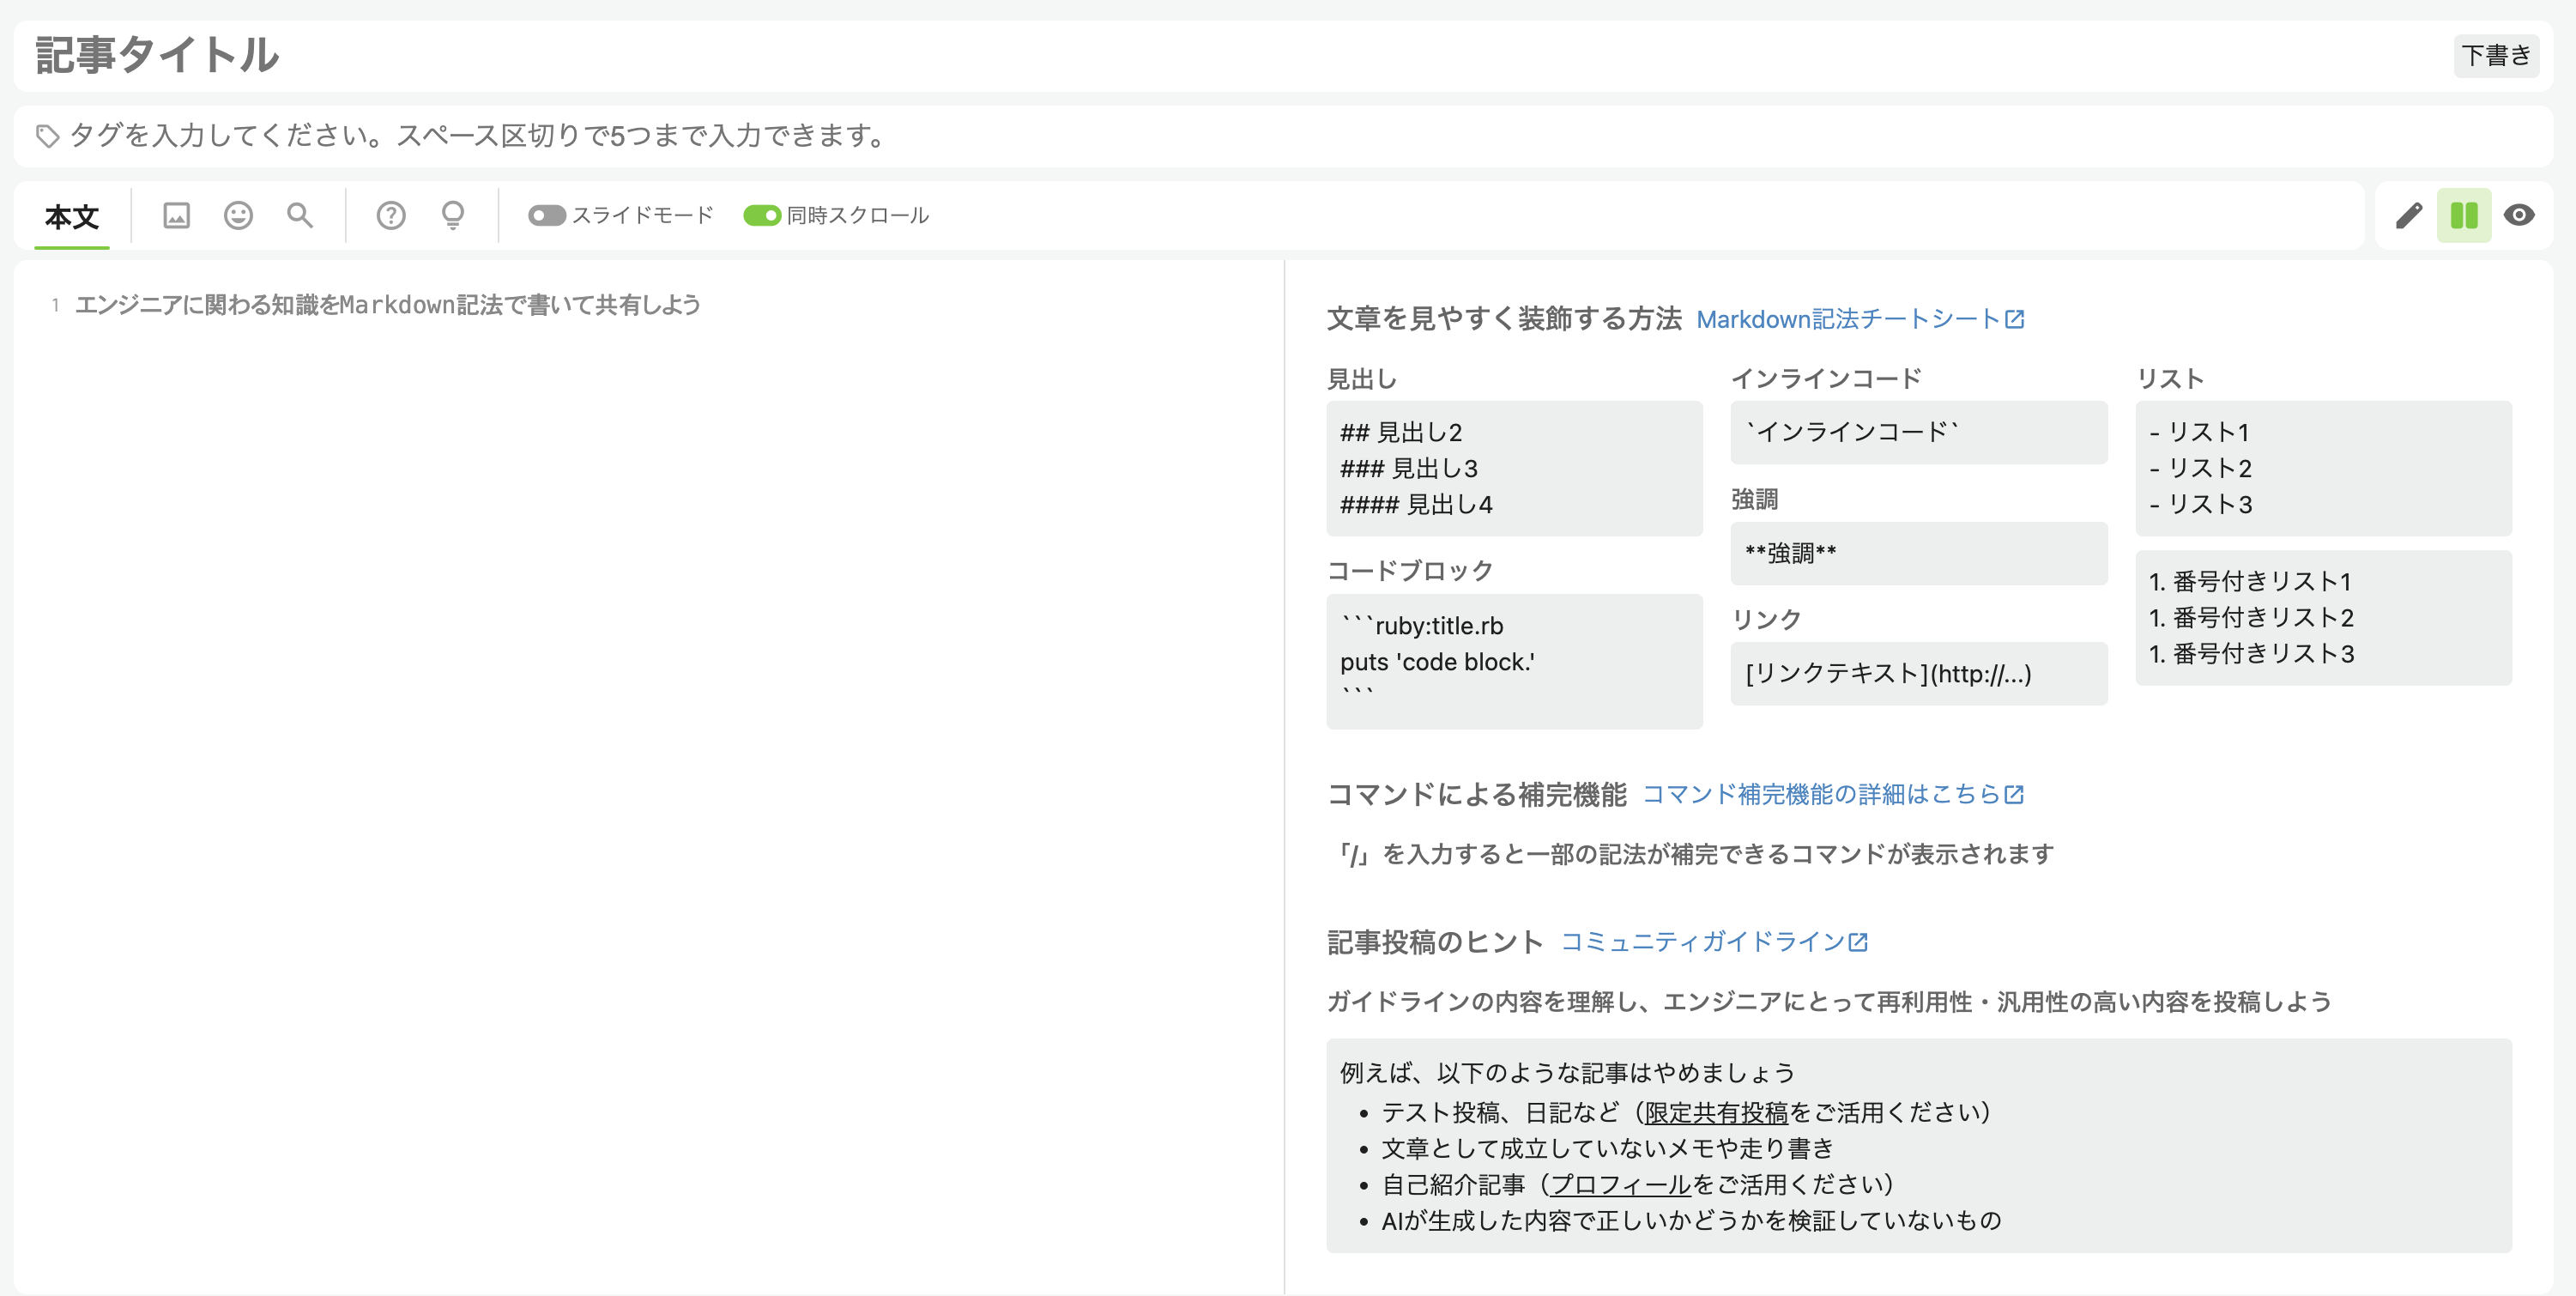Screen dimensions: 2576x1296
Task: Select the split-view editing mode icon
Action: 2464,214
